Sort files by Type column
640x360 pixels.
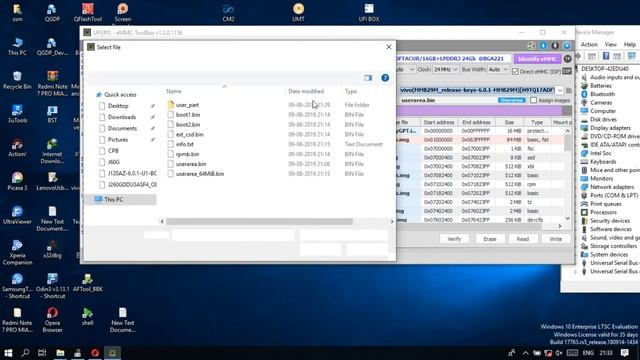350,91
